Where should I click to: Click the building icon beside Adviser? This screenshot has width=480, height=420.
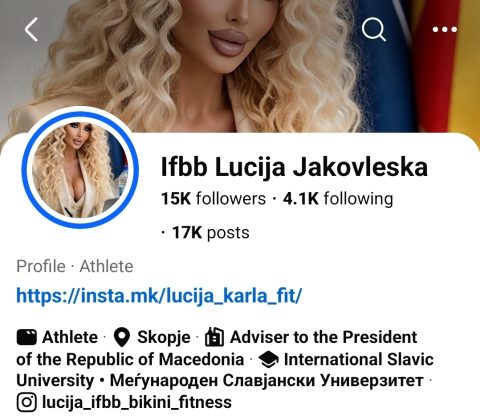point(214,337)
